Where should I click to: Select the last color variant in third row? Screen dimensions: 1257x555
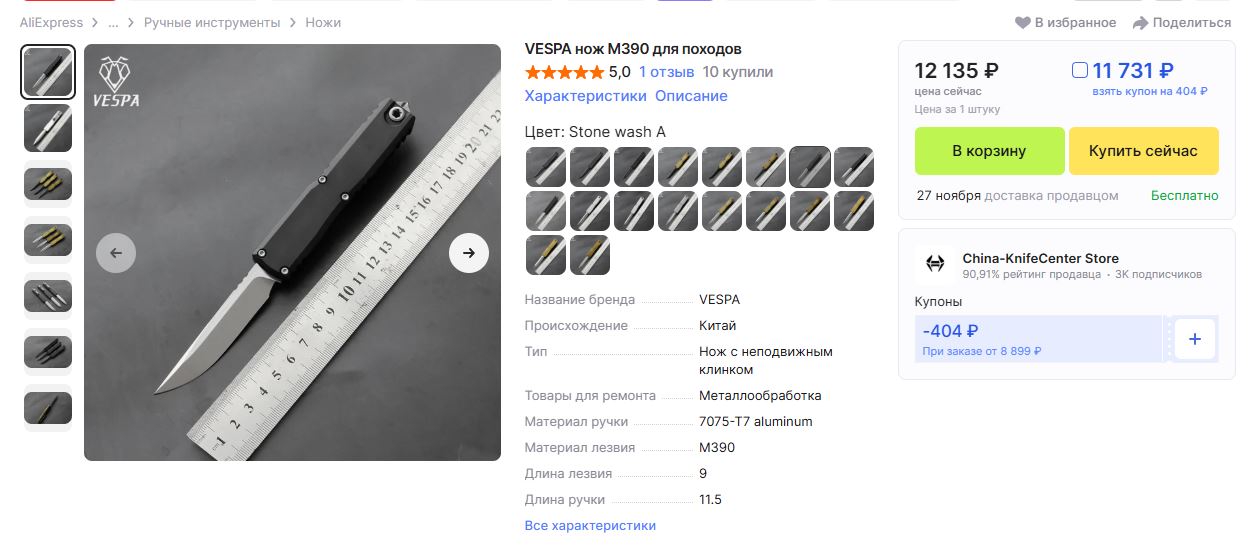click(x=590, y=255)
